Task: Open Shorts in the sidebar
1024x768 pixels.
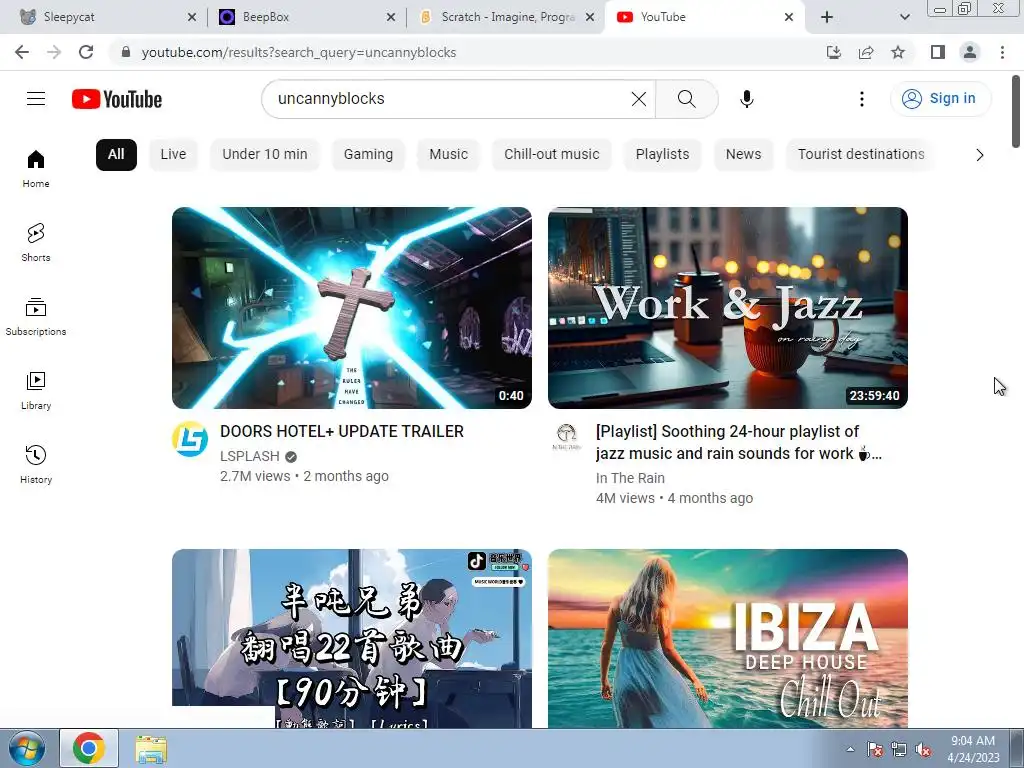Action: tap(36, 242)
